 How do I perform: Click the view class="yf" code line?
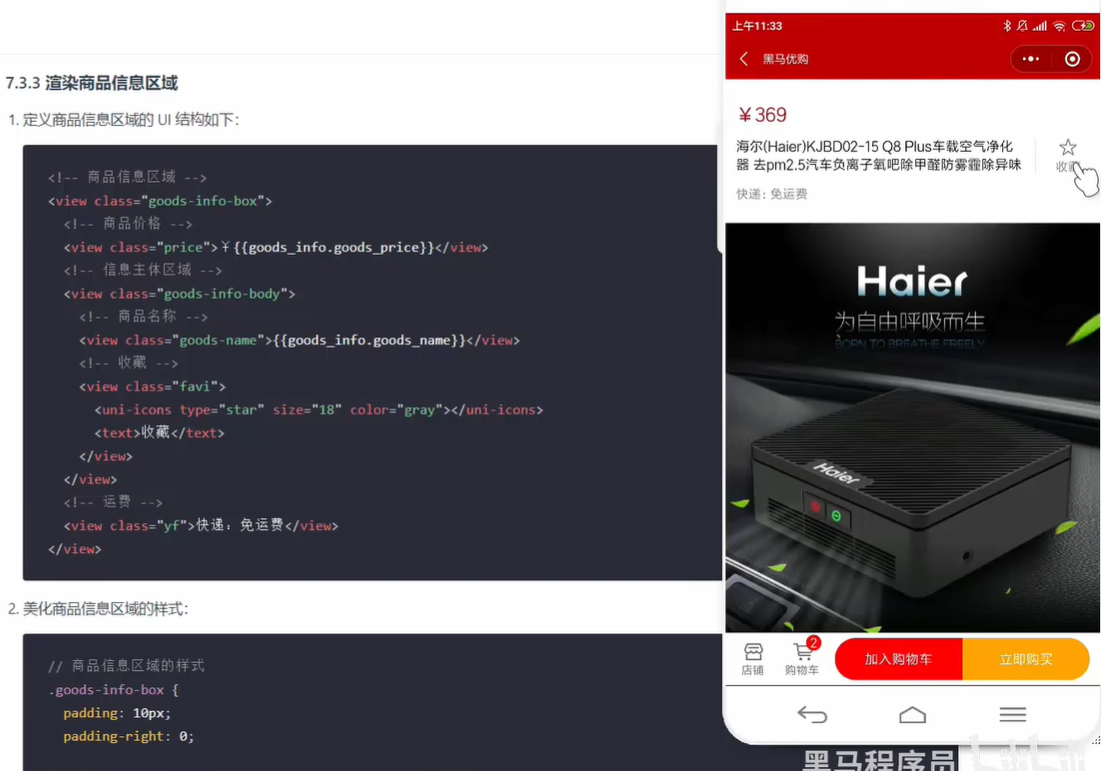tap(201, 525)
